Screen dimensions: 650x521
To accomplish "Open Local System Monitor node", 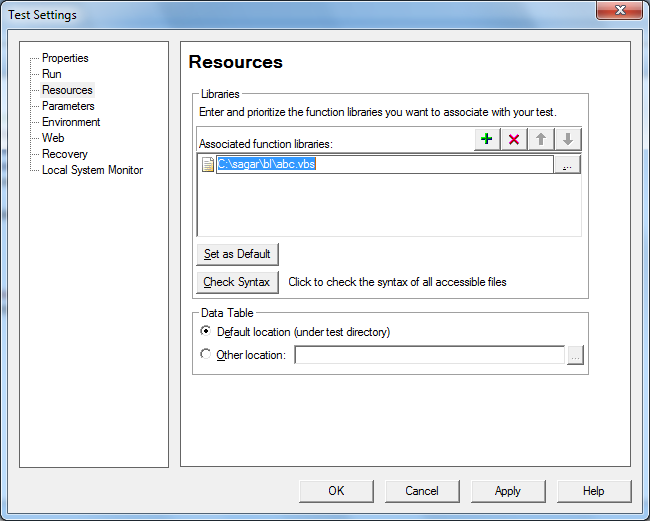I will coord(92,170).
